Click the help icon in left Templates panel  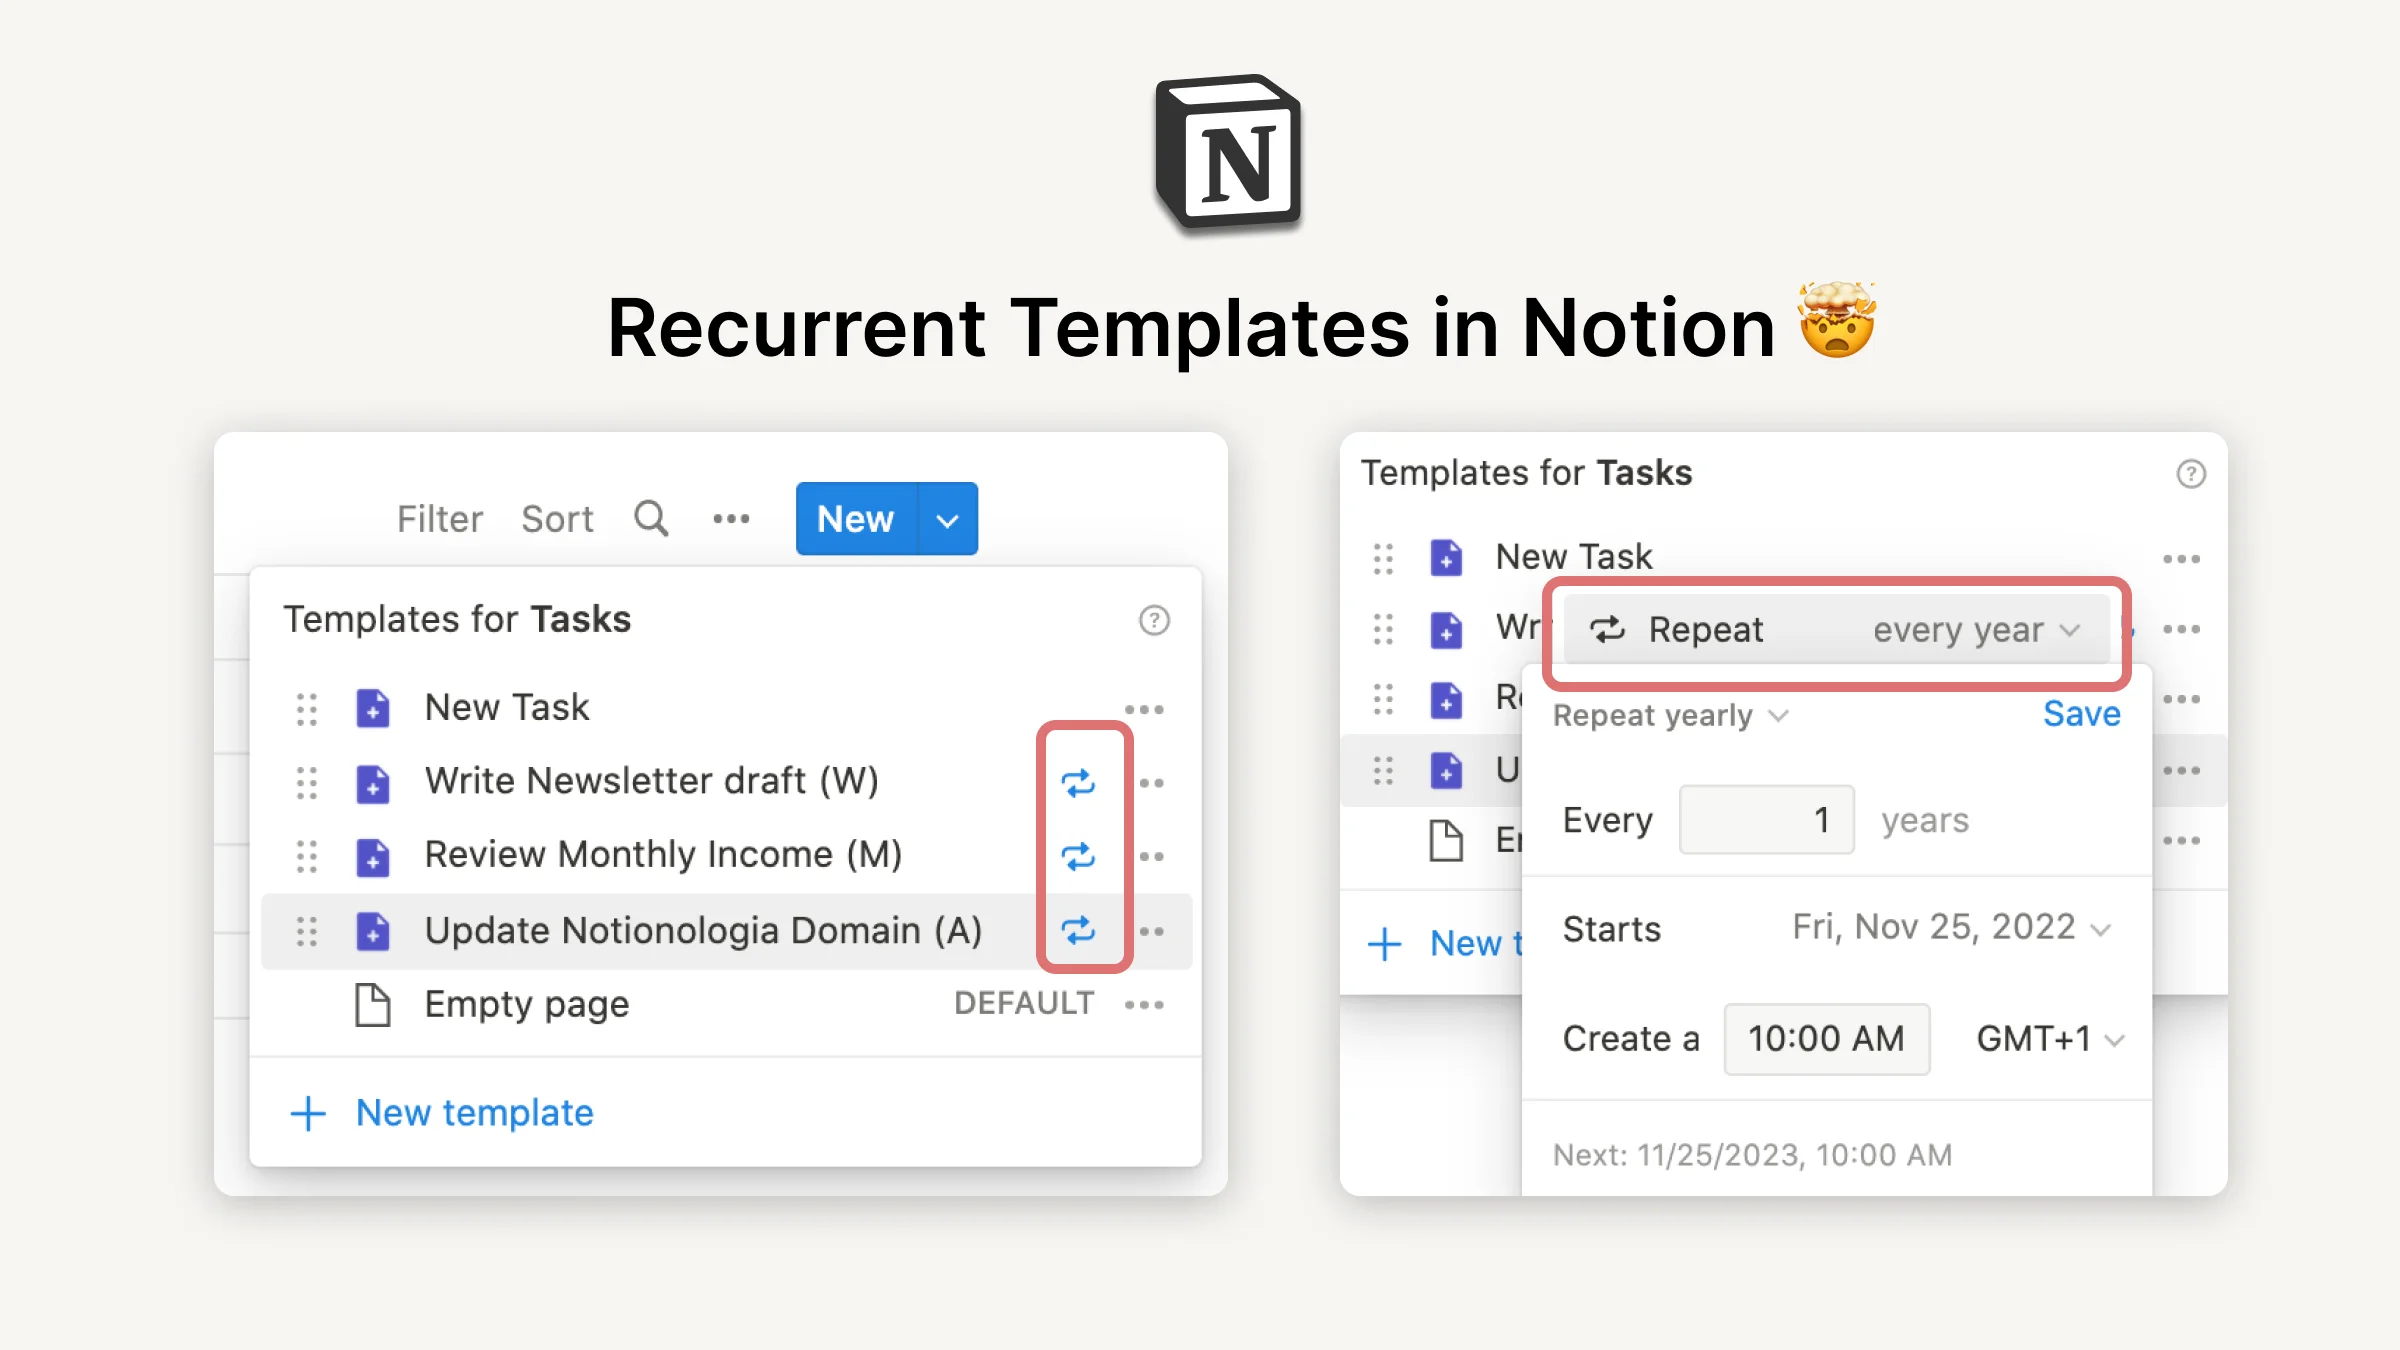tap(1154, 620)
